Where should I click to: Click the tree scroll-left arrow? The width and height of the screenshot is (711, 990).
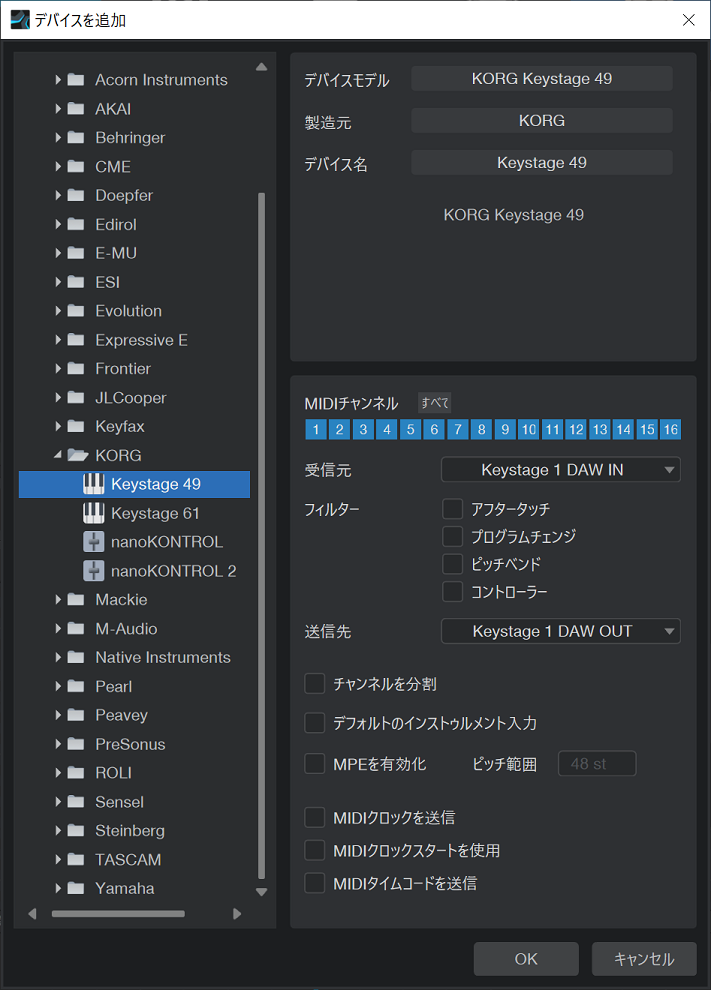click(32, 914)
